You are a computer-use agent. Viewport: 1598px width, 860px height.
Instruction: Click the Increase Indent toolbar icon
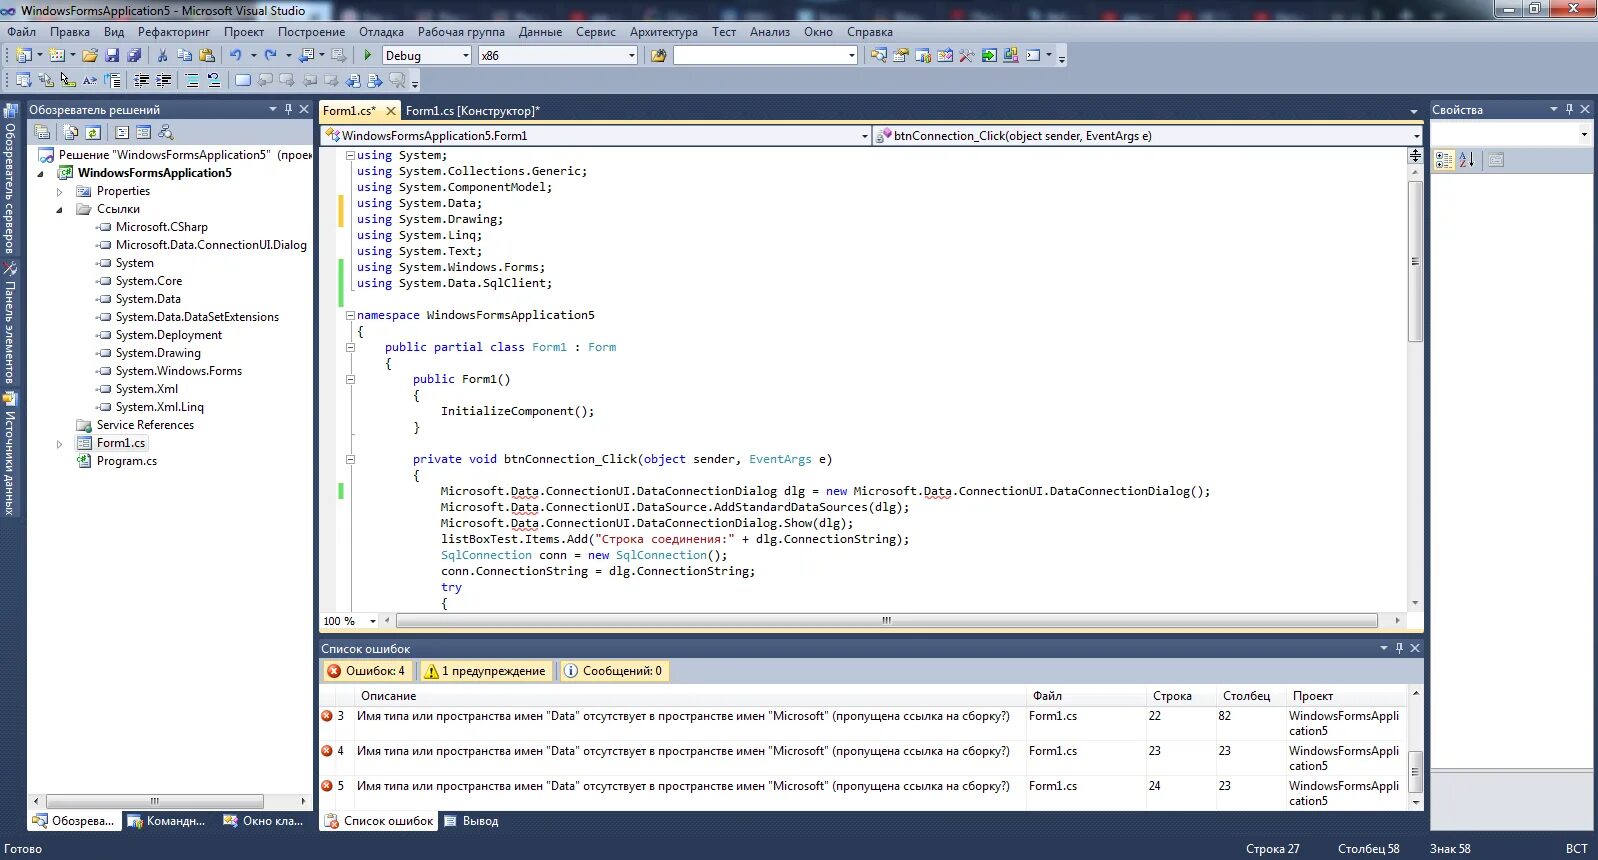coord(164,80)
